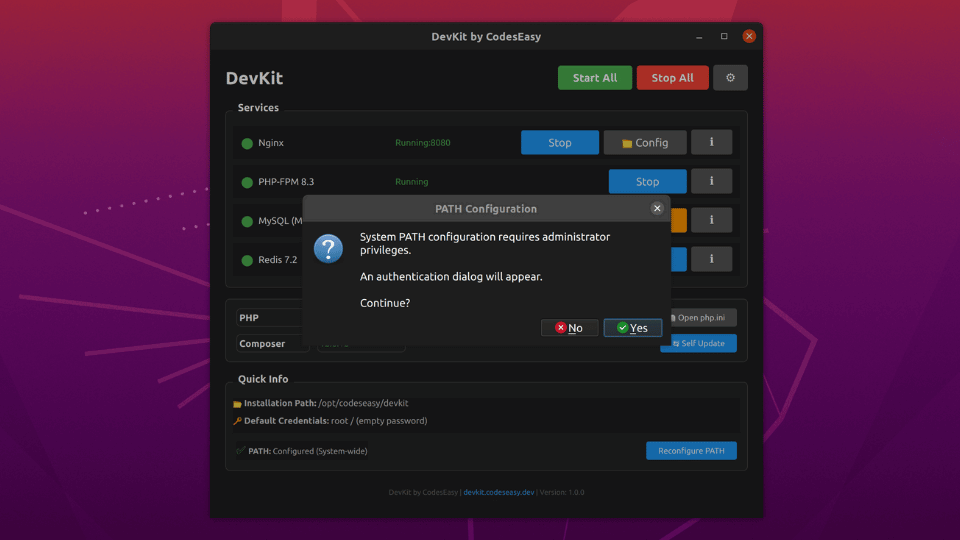Click the Redis green status indicator
Screen dimensions: 960x540
tap(247, 260)
